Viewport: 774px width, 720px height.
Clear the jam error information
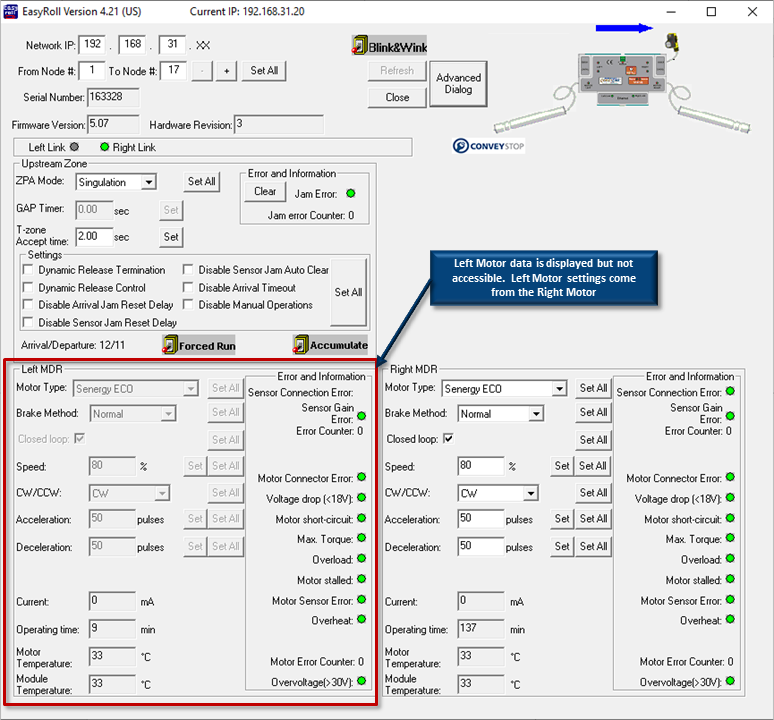tap(265, 191)
